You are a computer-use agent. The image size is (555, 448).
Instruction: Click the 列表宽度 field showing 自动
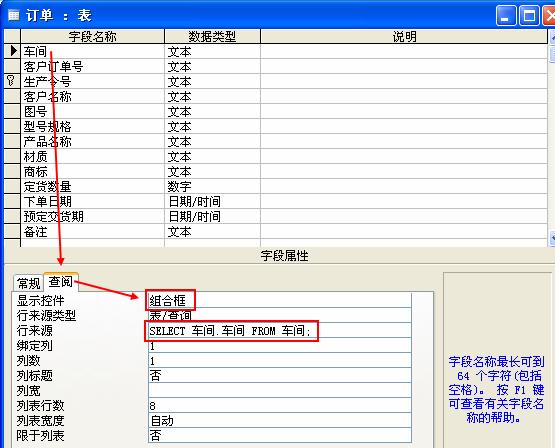(280, 420)
